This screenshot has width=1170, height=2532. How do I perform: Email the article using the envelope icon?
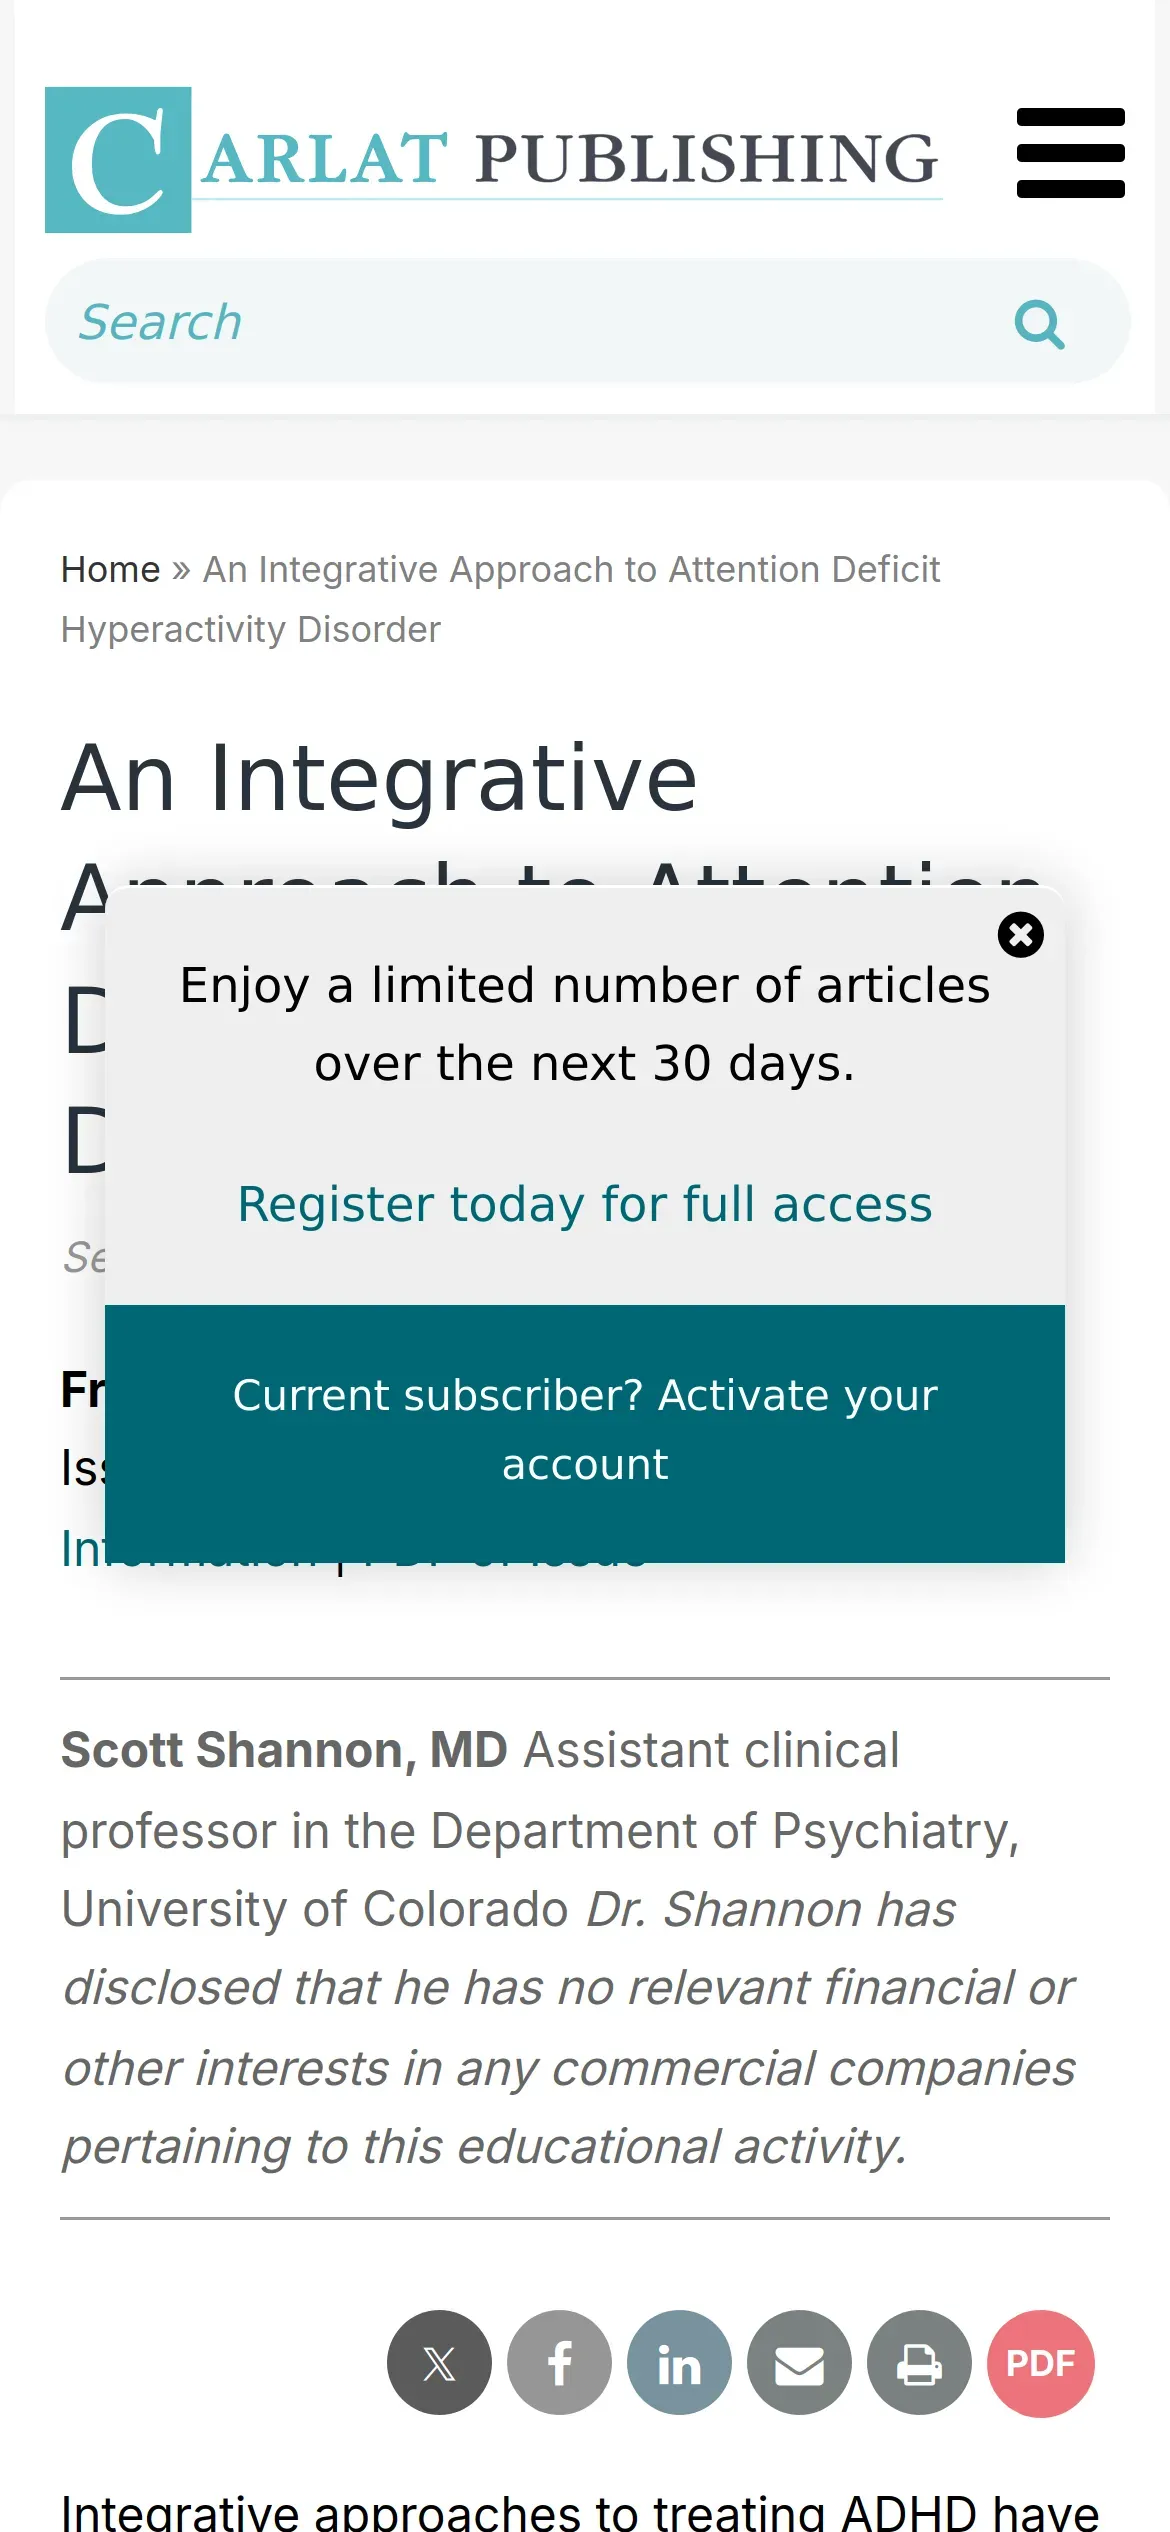click(x=799, y=2363)
